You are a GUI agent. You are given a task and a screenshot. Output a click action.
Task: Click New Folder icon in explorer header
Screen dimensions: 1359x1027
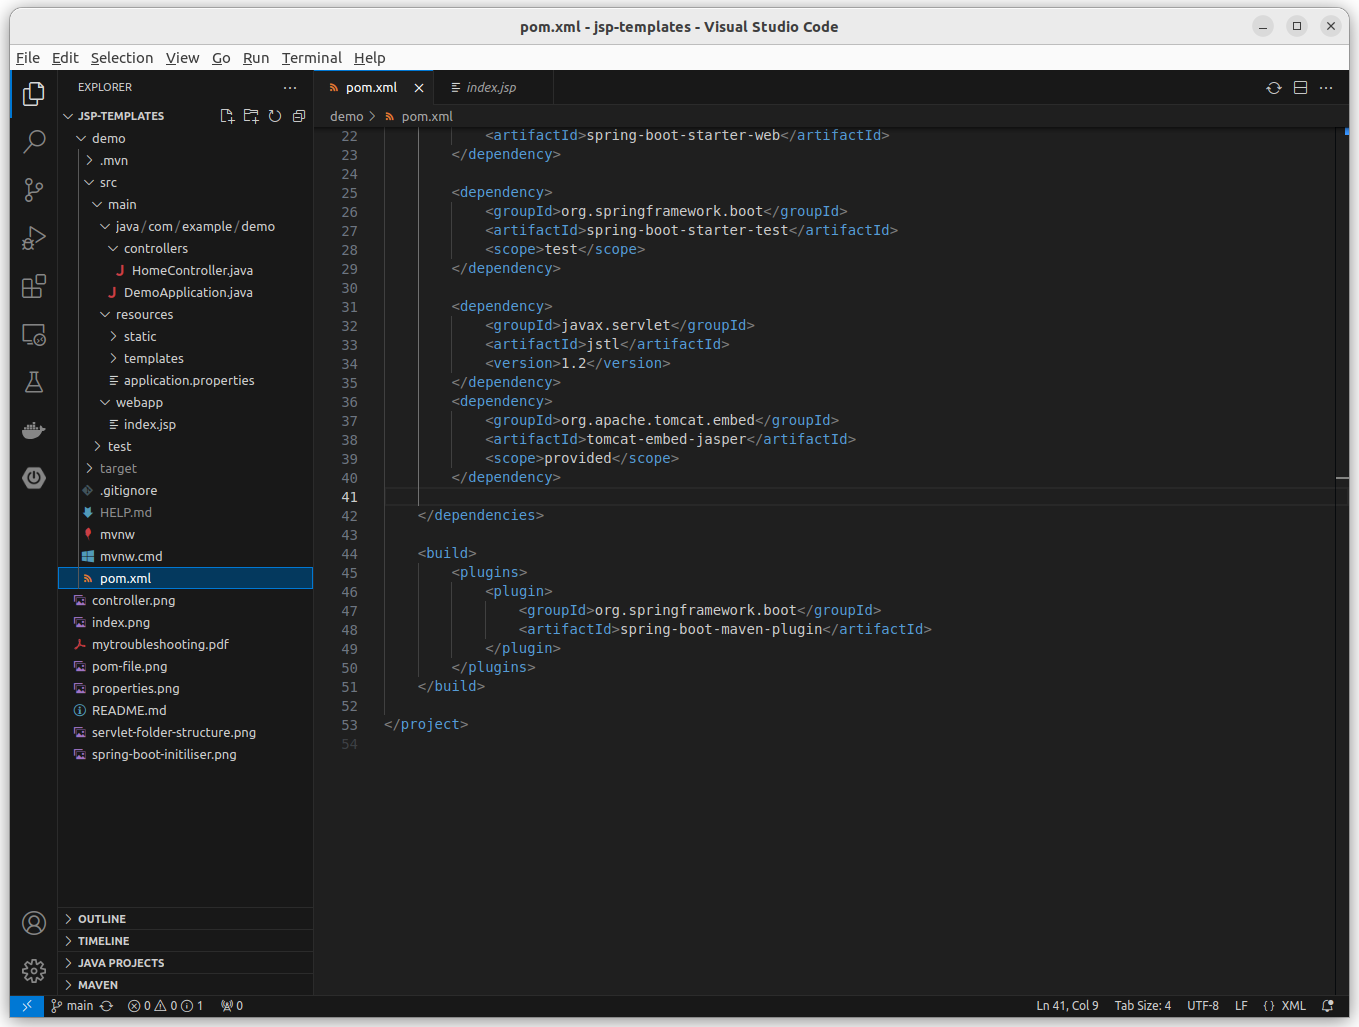(251, 116)
